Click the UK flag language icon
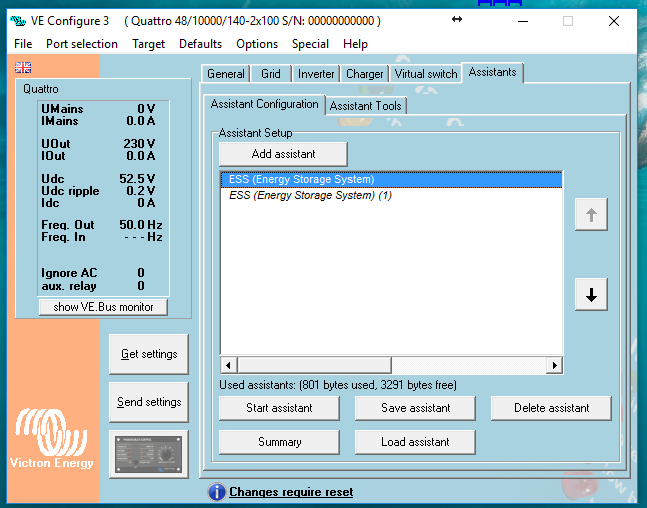The image size is (647, 508). tap(23, 67)
